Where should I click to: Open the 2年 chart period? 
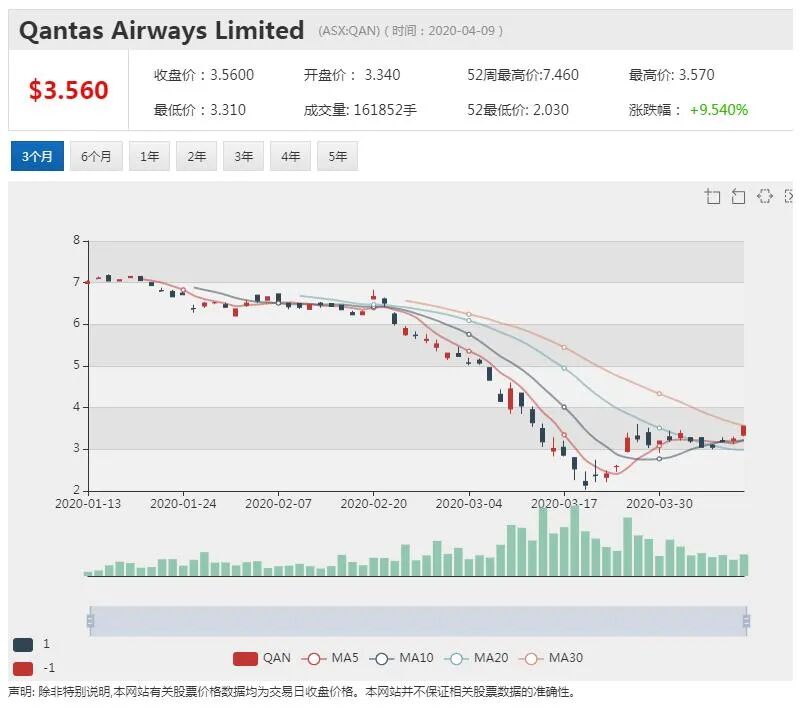[196, 156]
